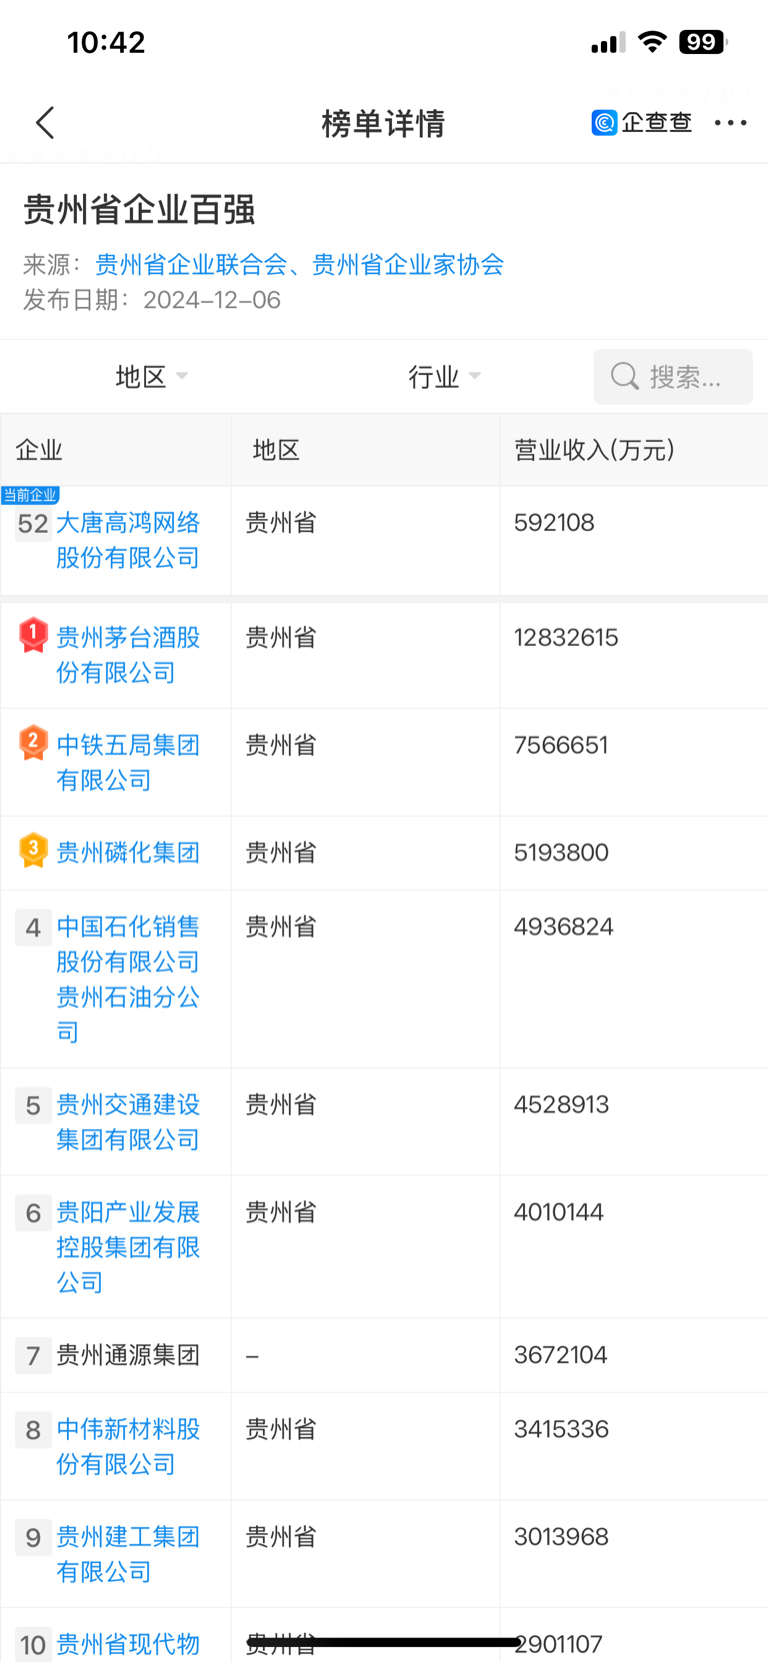Image resolution: width=768 pixels, height=1663 pixels.
Task: Tap revenue value 7566651
Action: click(561, 745)
